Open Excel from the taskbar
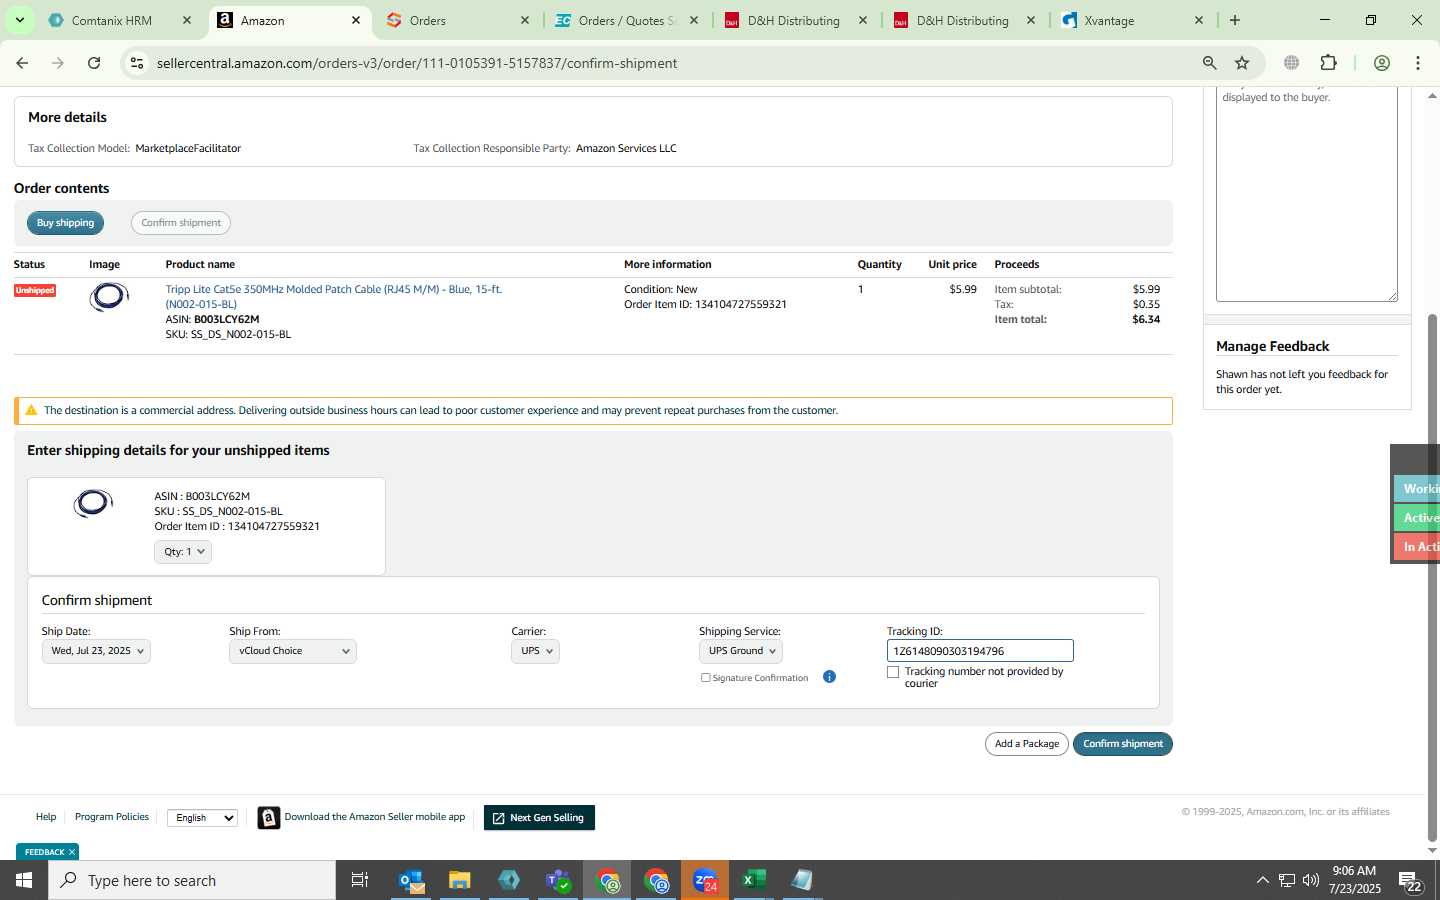1440x900 pixels. pos(754,880)
